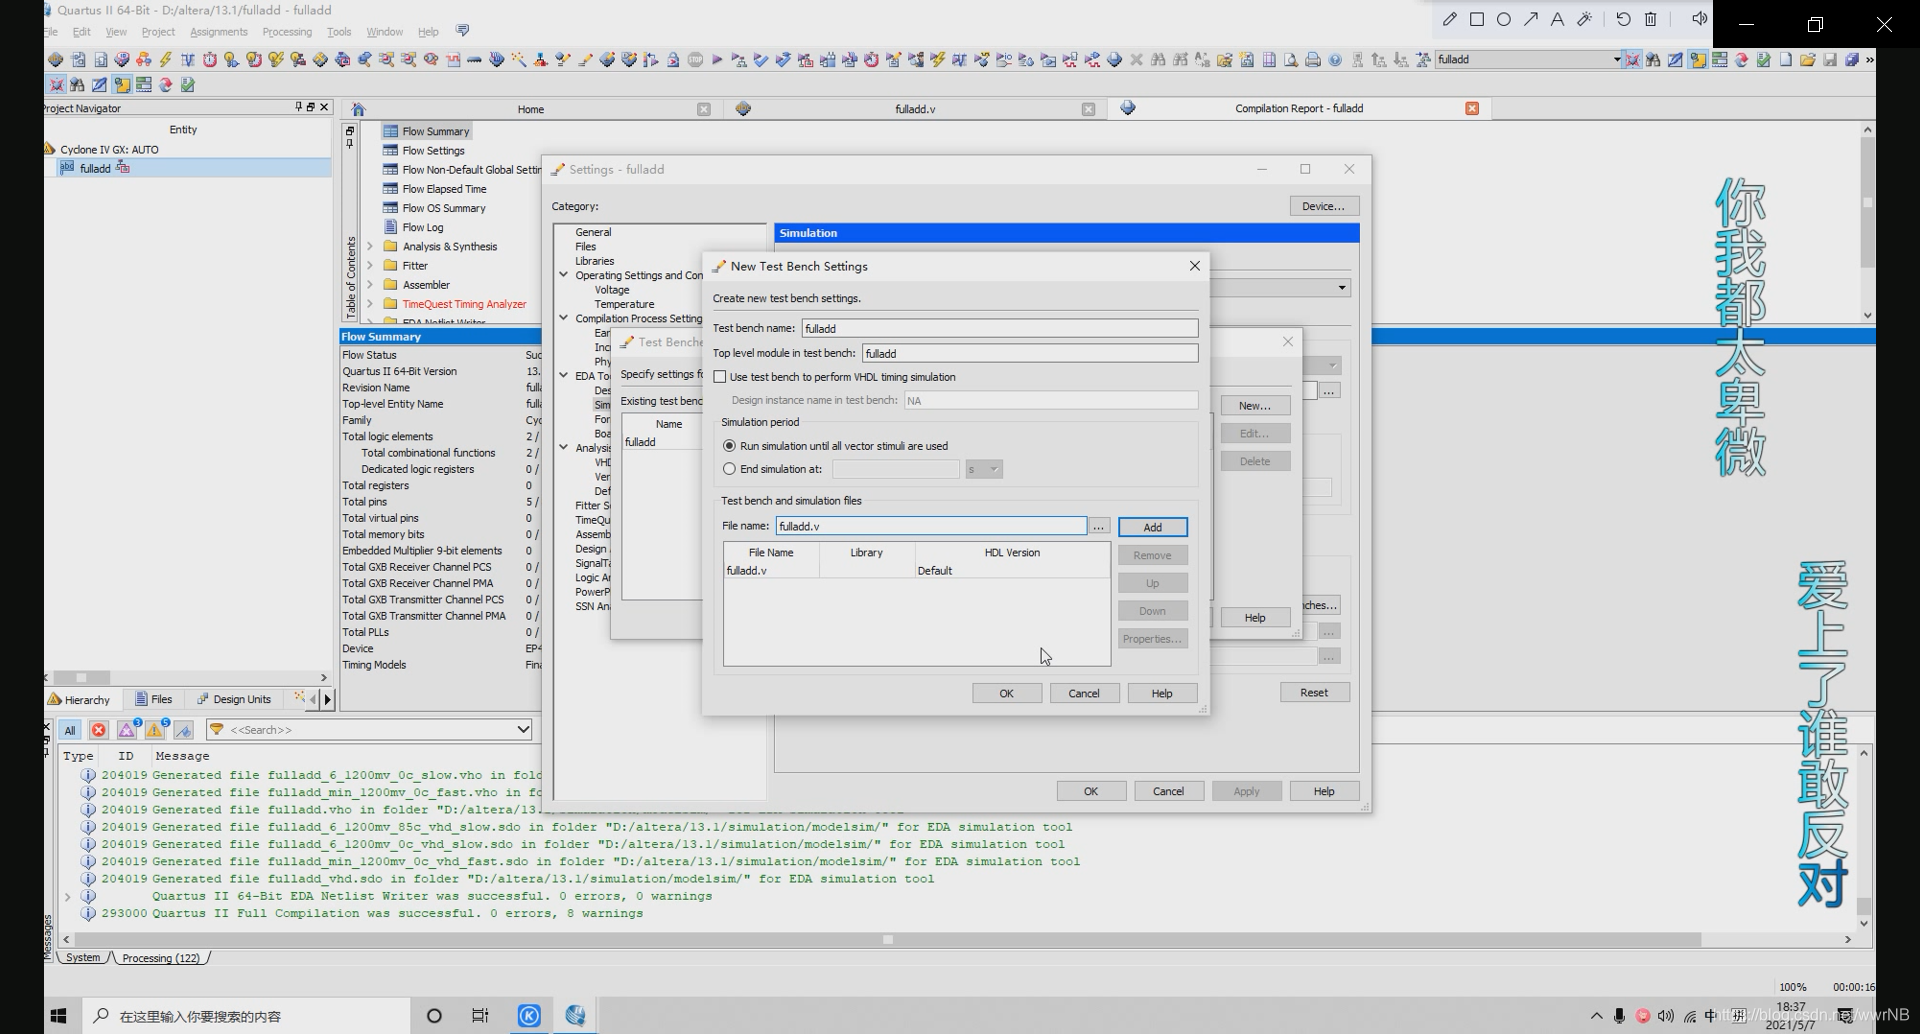Viewport: 1920px width, 1034px height.
Task: Toggle the warning messages filter icon
Action: [x=156, y=730]
